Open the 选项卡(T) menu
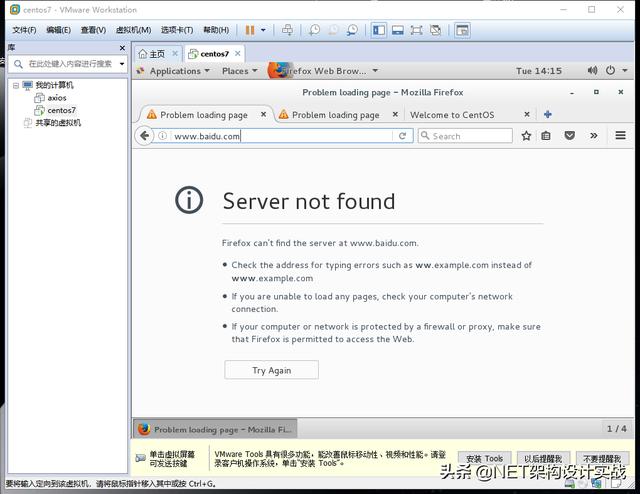Image resolution: width=640 pixels, height=494 pixels. pos(177,30)
